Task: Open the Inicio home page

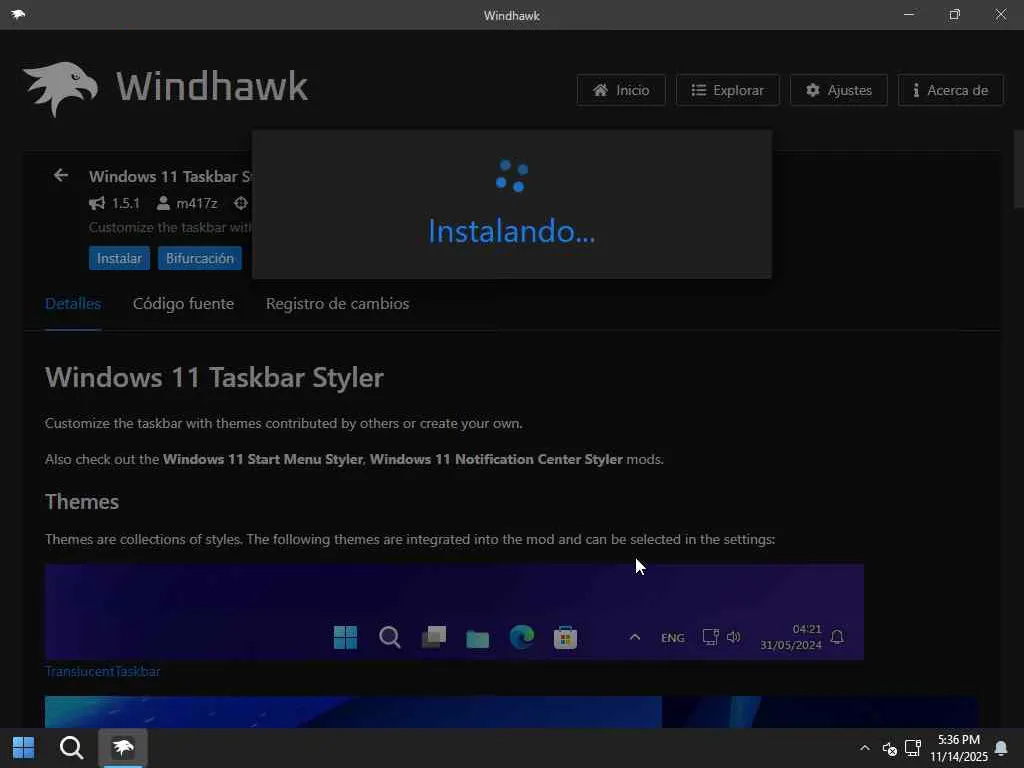Action: pos(621,90)
